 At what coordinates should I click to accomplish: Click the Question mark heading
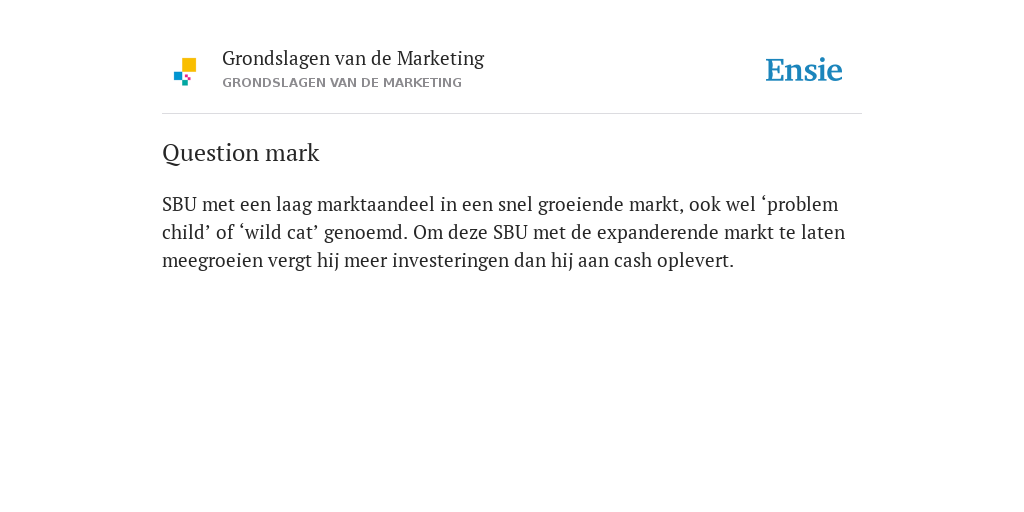coord(240,153)
